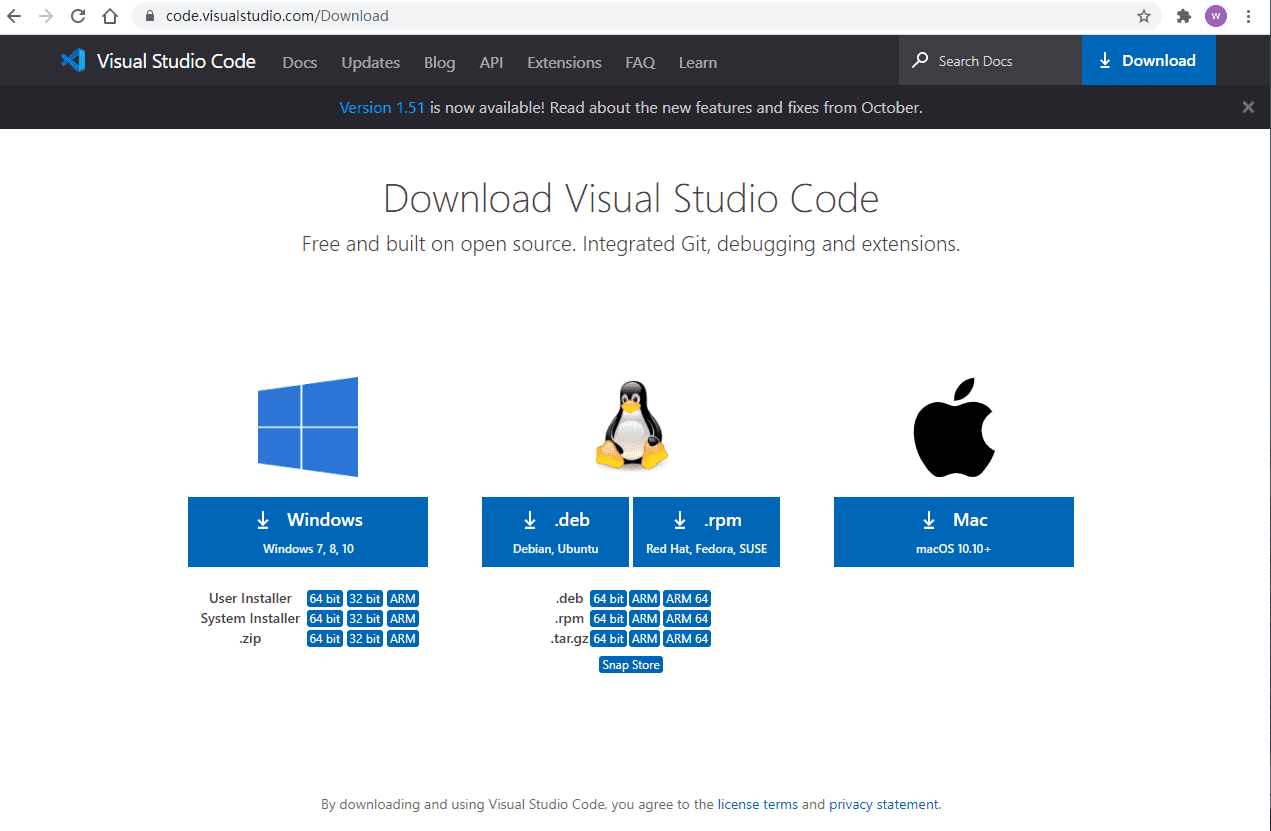This screenshot has width=1271, height=831.
Task: Select Linux .tar.gz ARM 64
Action: 687,639
